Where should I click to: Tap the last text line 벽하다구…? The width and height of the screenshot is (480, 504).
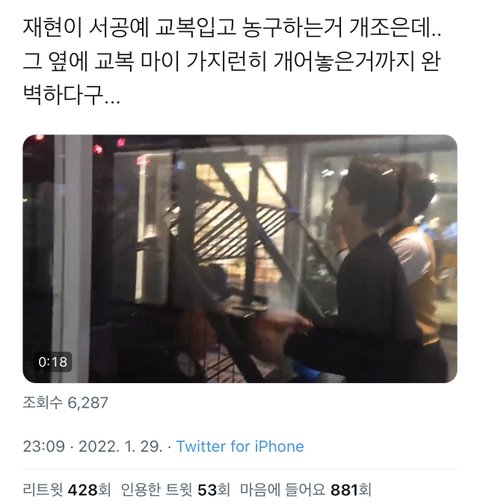pyautogui.click(x=71, y=94)
